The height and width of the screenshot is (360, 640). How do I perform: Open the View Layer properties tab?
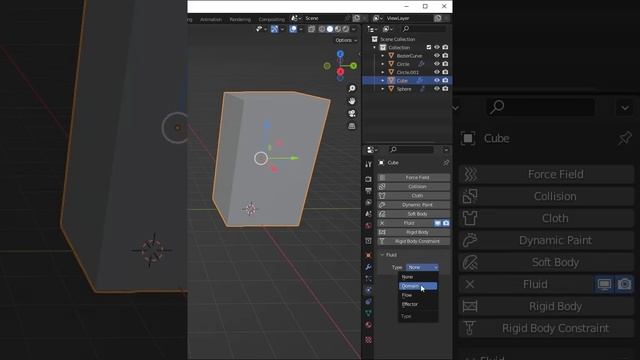[x=368, y=202]
